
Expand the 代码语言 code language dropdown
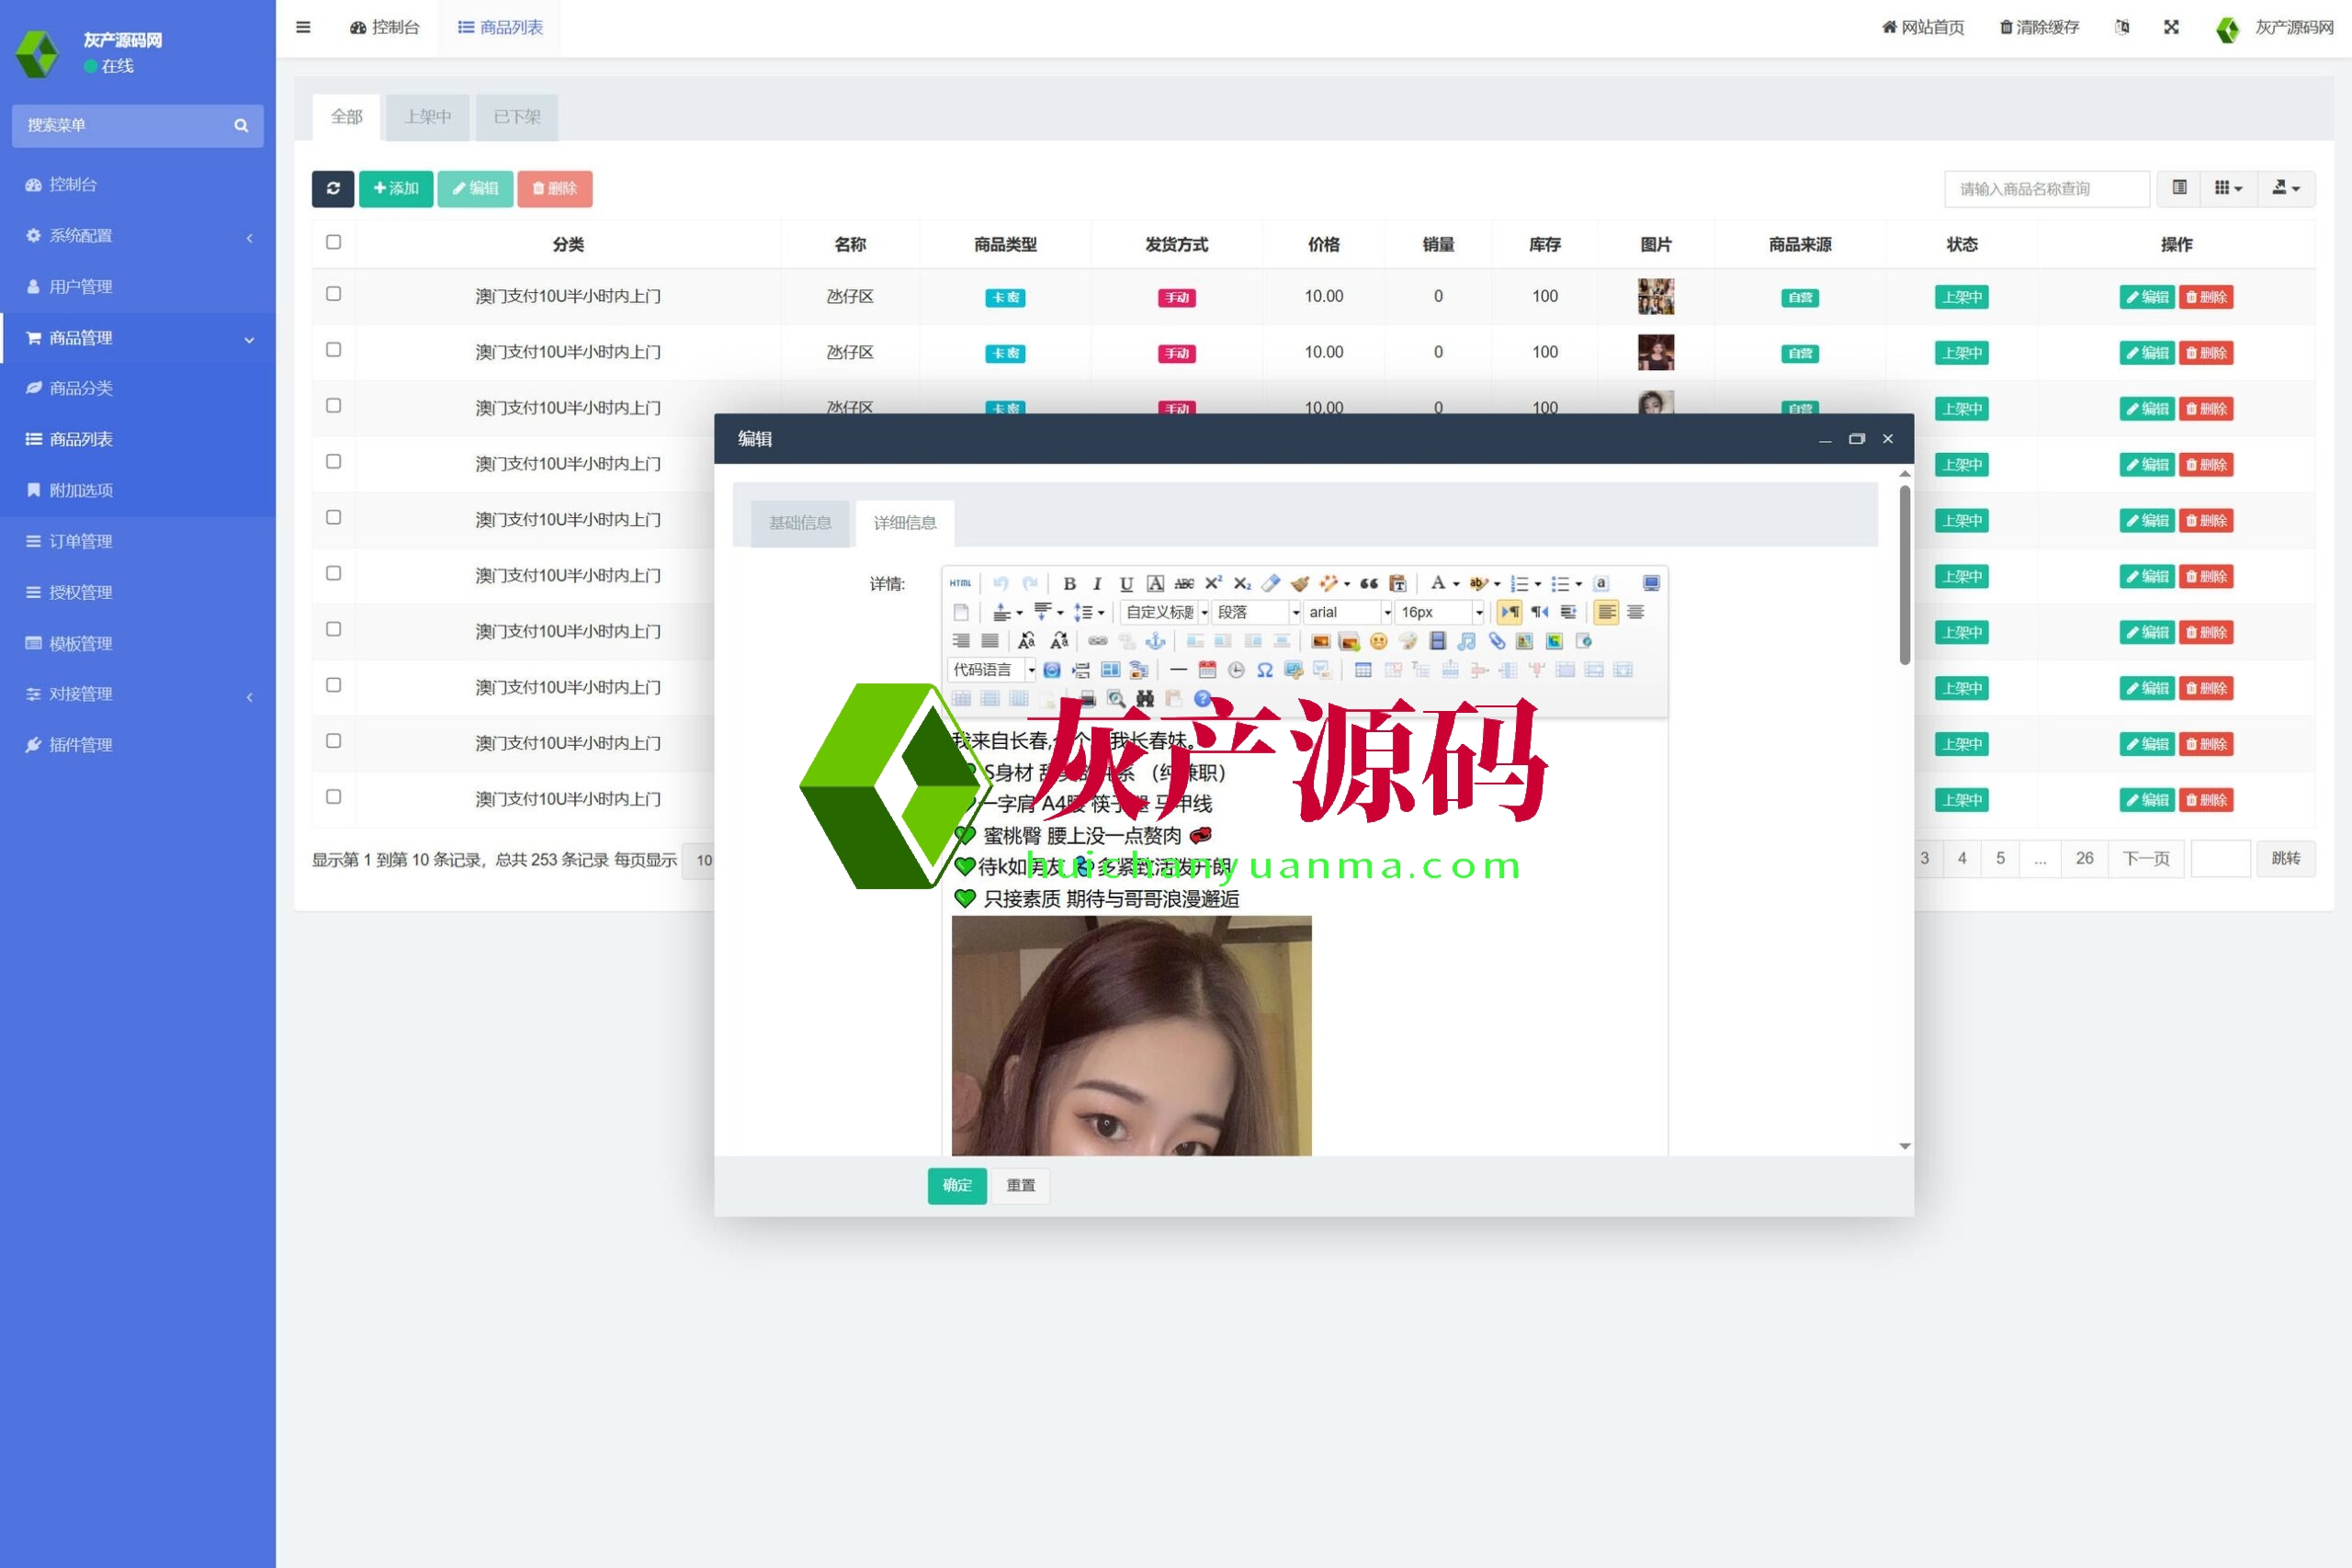991,670
